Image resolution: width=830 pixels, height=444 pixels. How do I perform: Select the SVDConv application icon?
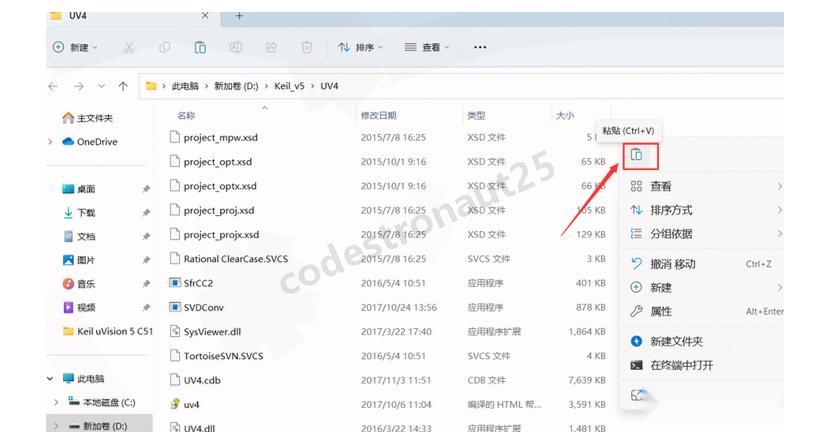175,307
